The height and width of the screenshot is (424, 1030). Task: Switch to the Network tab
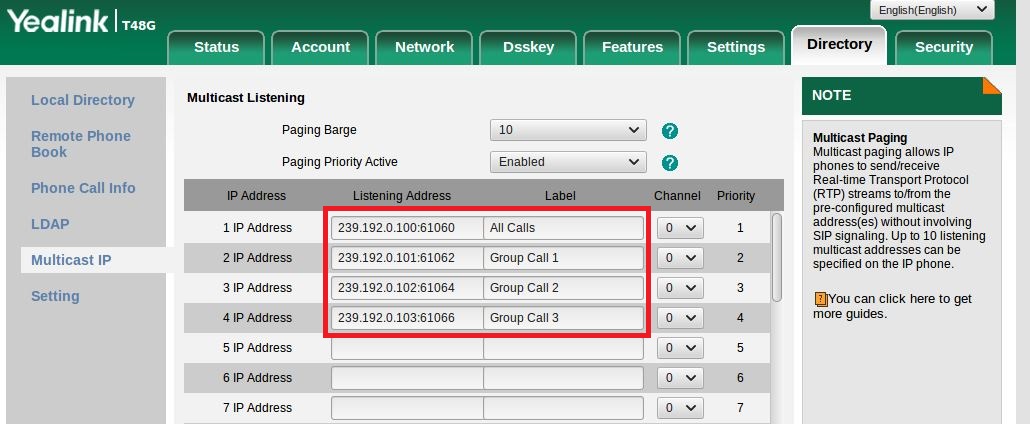point(424,47)
